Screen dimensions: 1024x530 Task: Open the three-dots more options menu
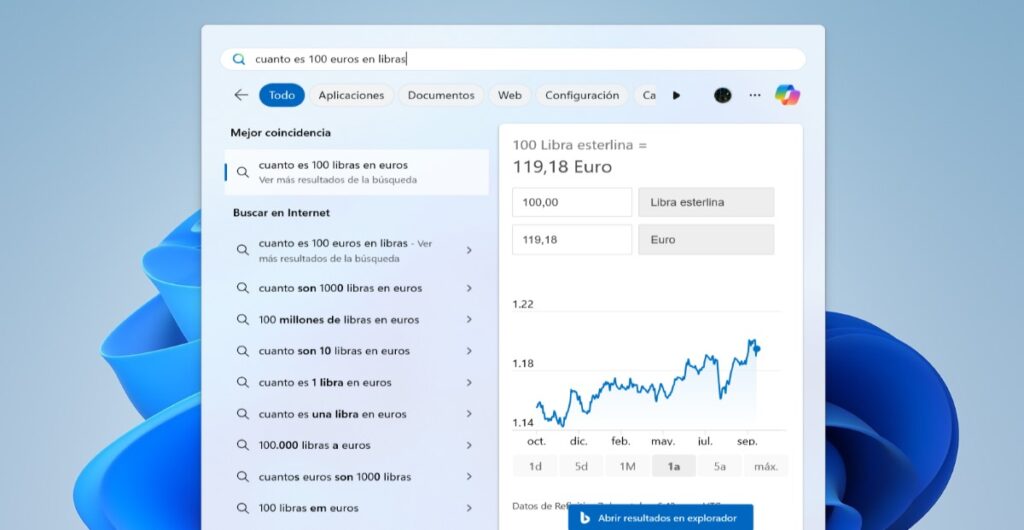(755, 95)
